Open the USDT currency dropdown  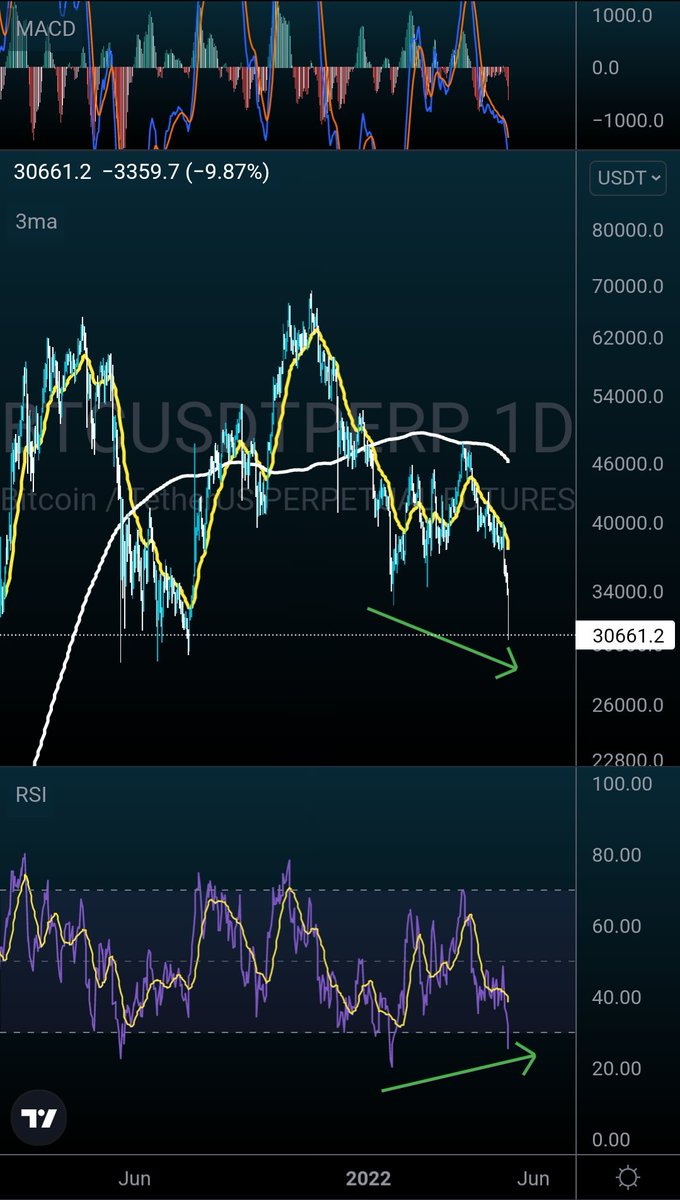628,178
